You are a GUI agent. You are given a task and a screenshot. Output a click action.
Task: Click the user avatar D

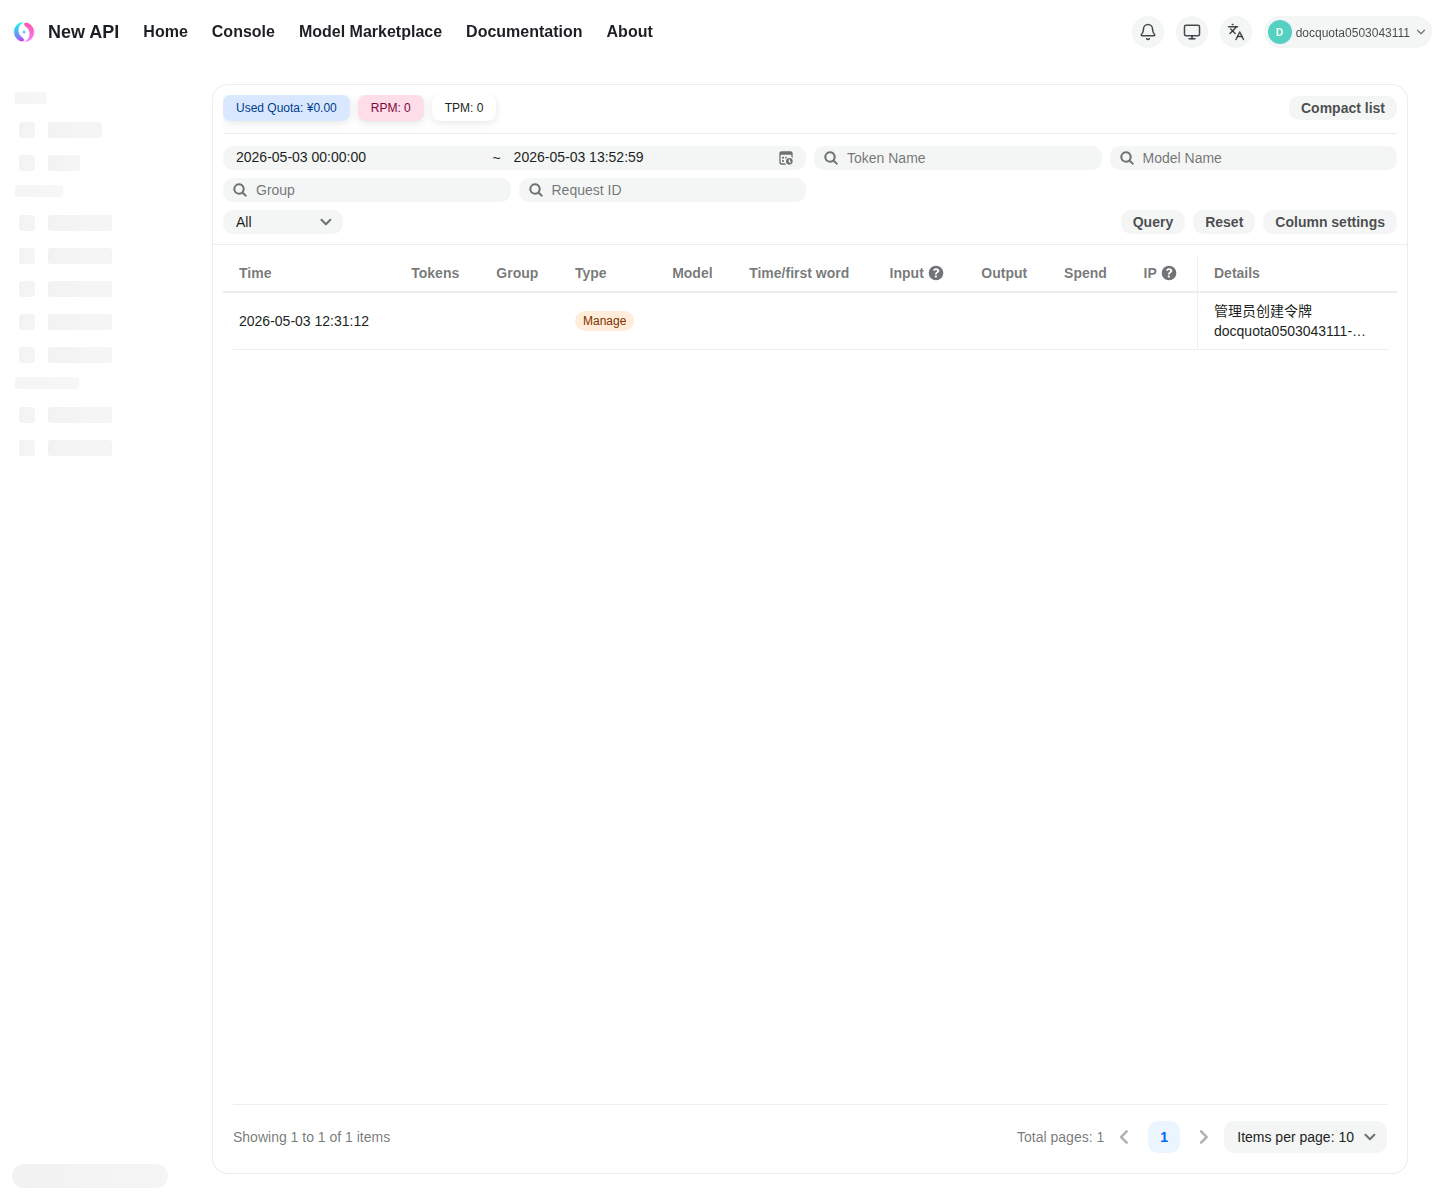[1279, 32]
